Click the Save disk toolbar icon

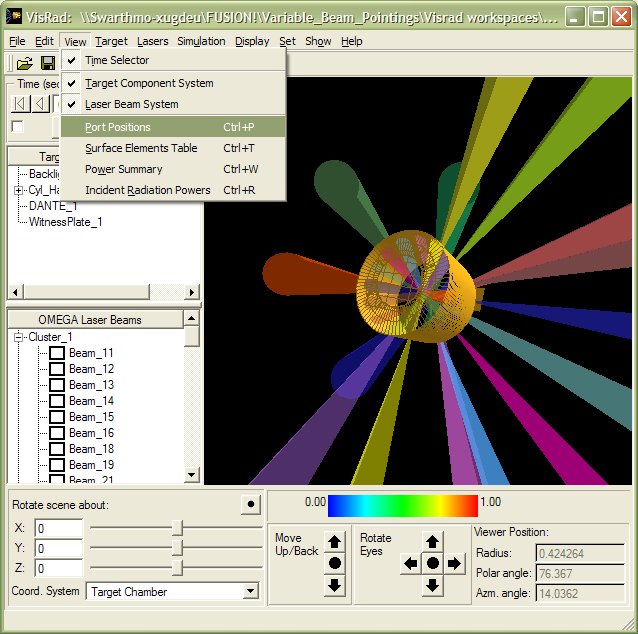pyautogui.click(x=47, y=63)
